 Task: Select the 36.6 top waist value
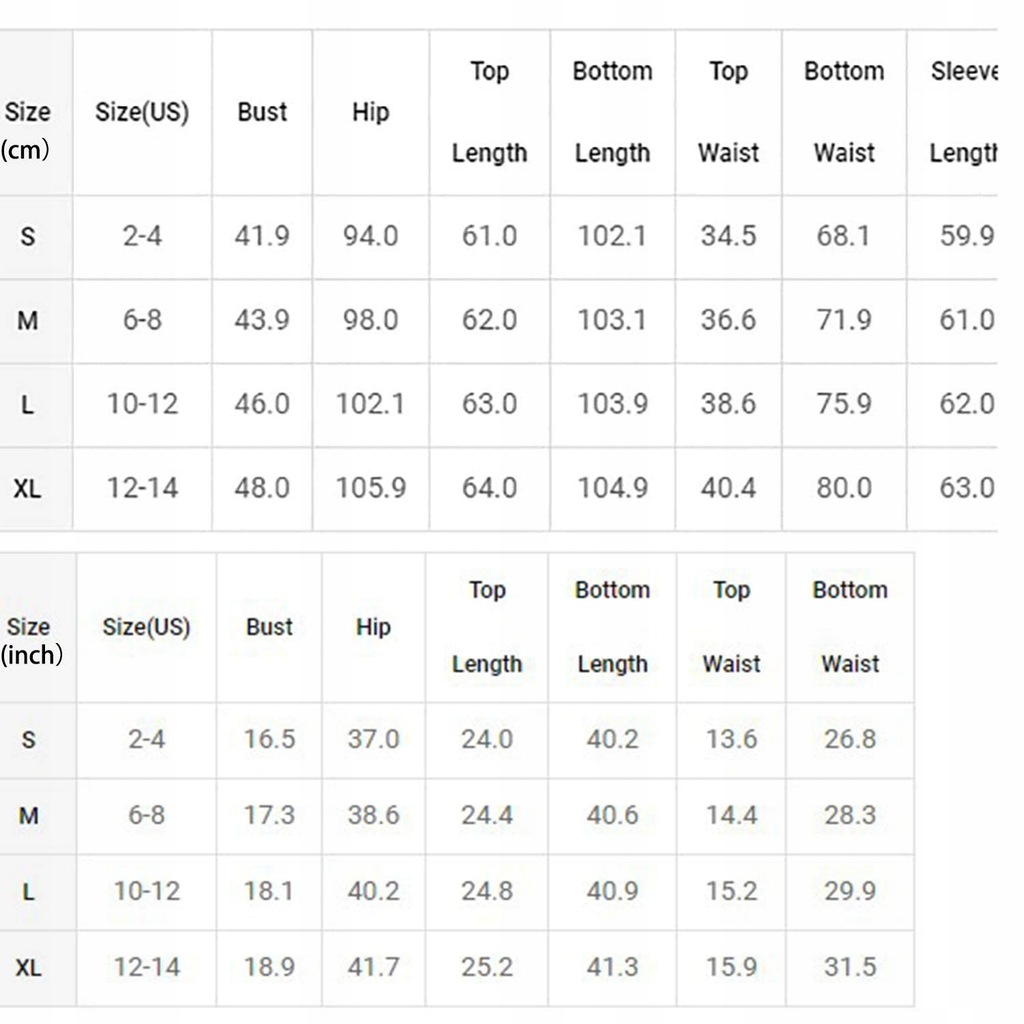click(728, 320)
